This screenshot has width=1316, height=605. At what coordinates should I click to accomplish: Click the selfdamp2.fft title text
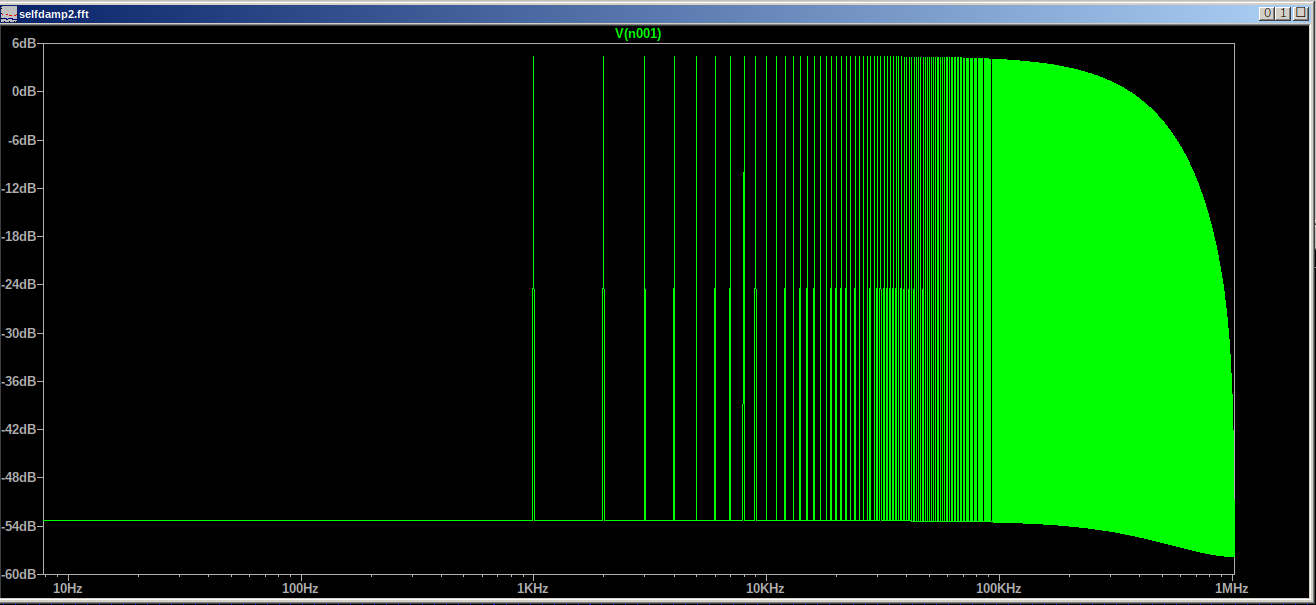click(54, 13)
